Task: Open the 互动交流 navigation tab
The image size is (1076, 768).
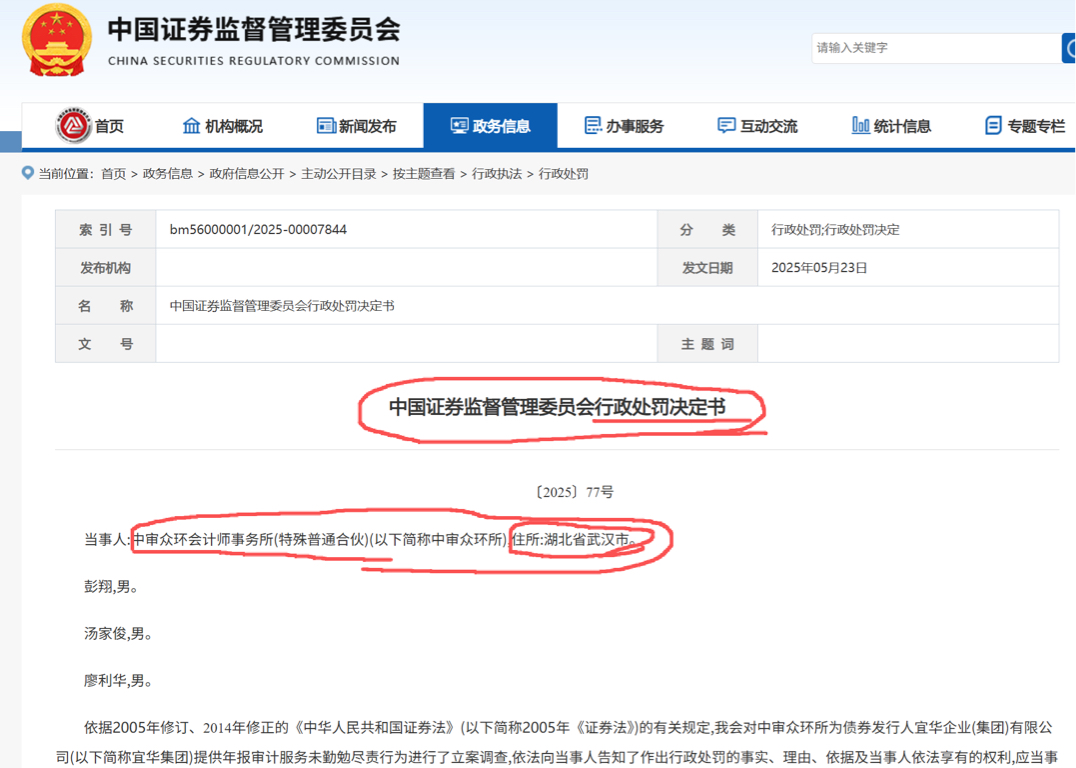Action: [x=757, y=126]
